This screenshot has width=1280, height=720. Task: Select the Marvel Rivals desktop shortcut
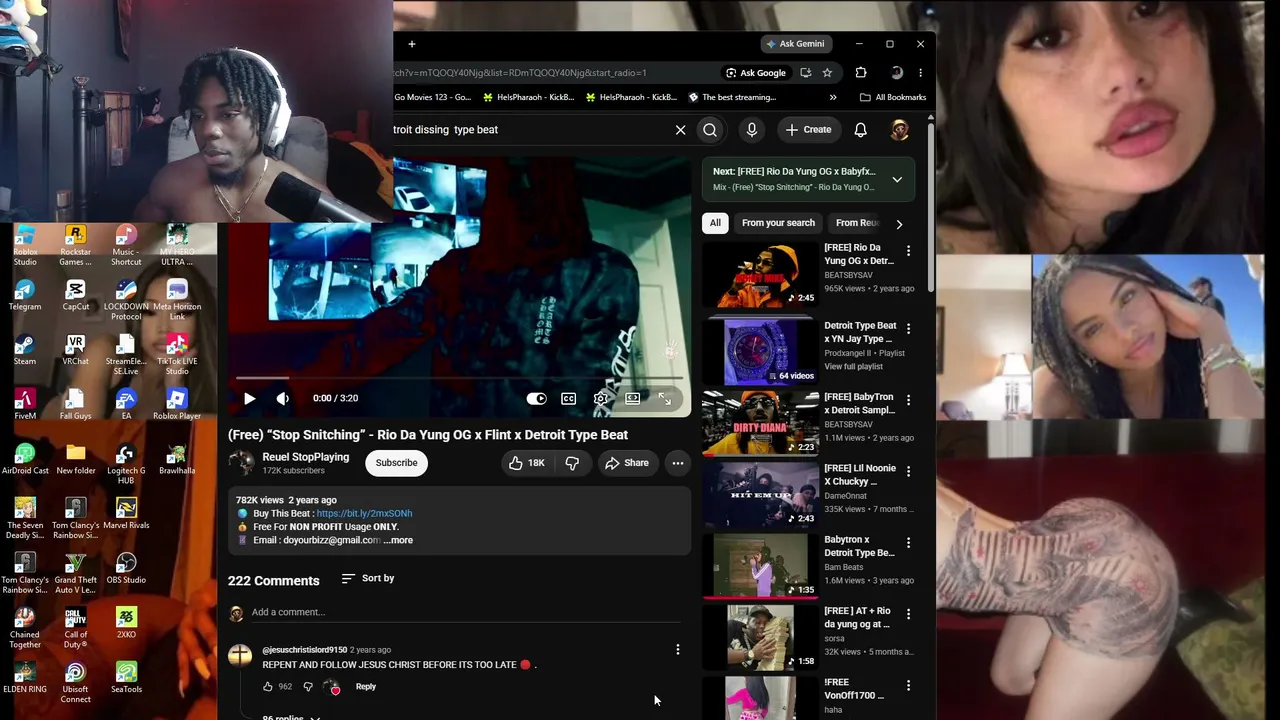pyautogui.click(x=126, y=514)
